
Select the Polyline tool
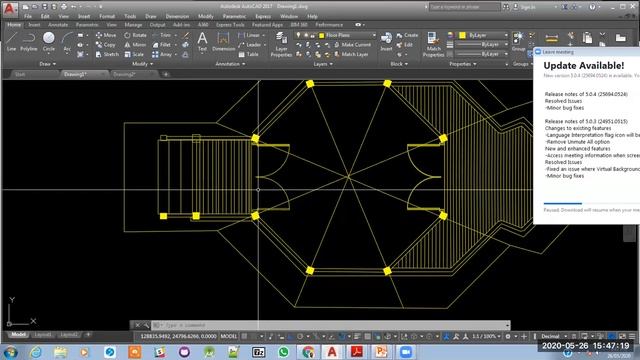point(29,41)
